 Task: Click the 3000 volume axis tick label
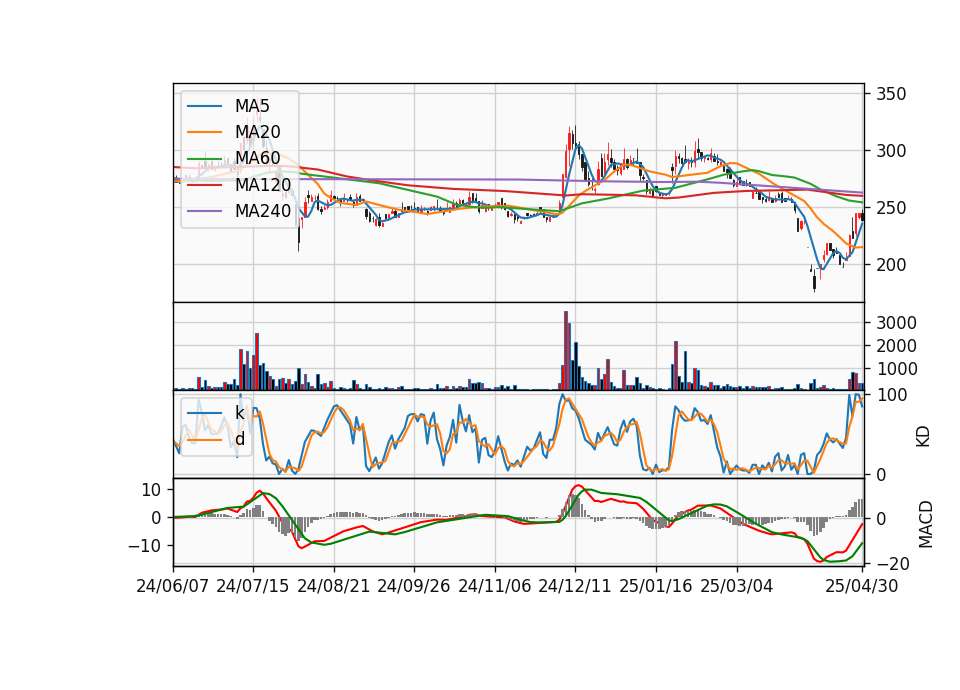point(896,323)
